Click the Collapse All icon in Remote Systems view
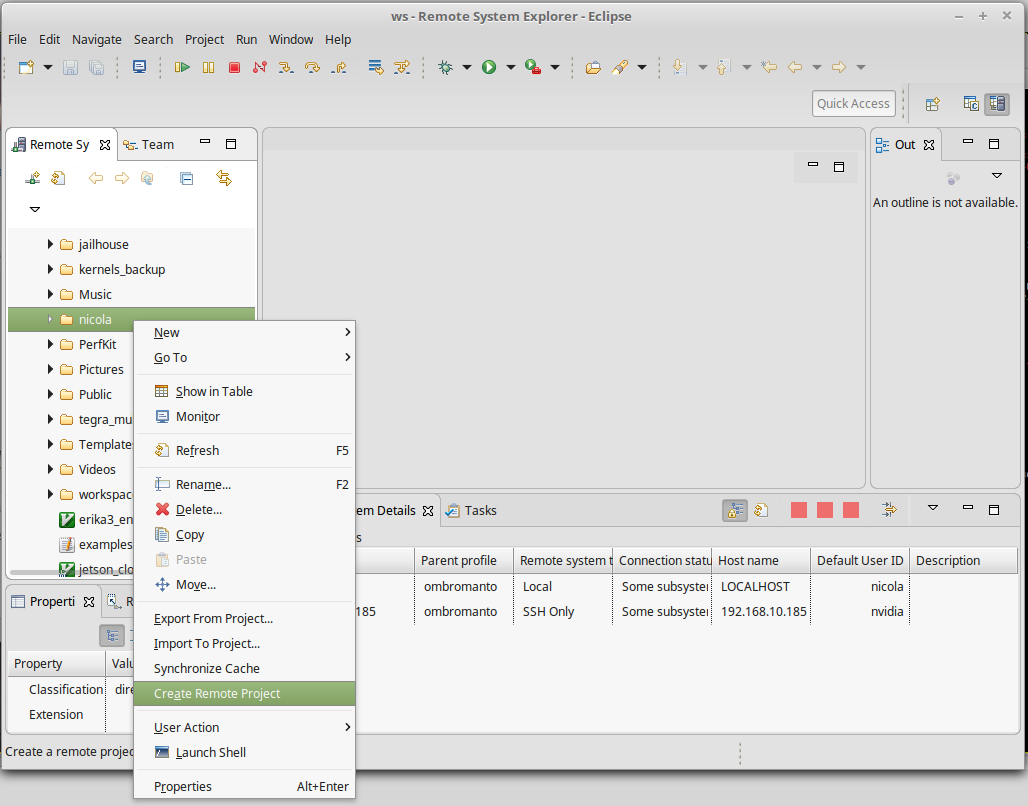The height and width of the screenshot is (806, 1028). [187, 178]
